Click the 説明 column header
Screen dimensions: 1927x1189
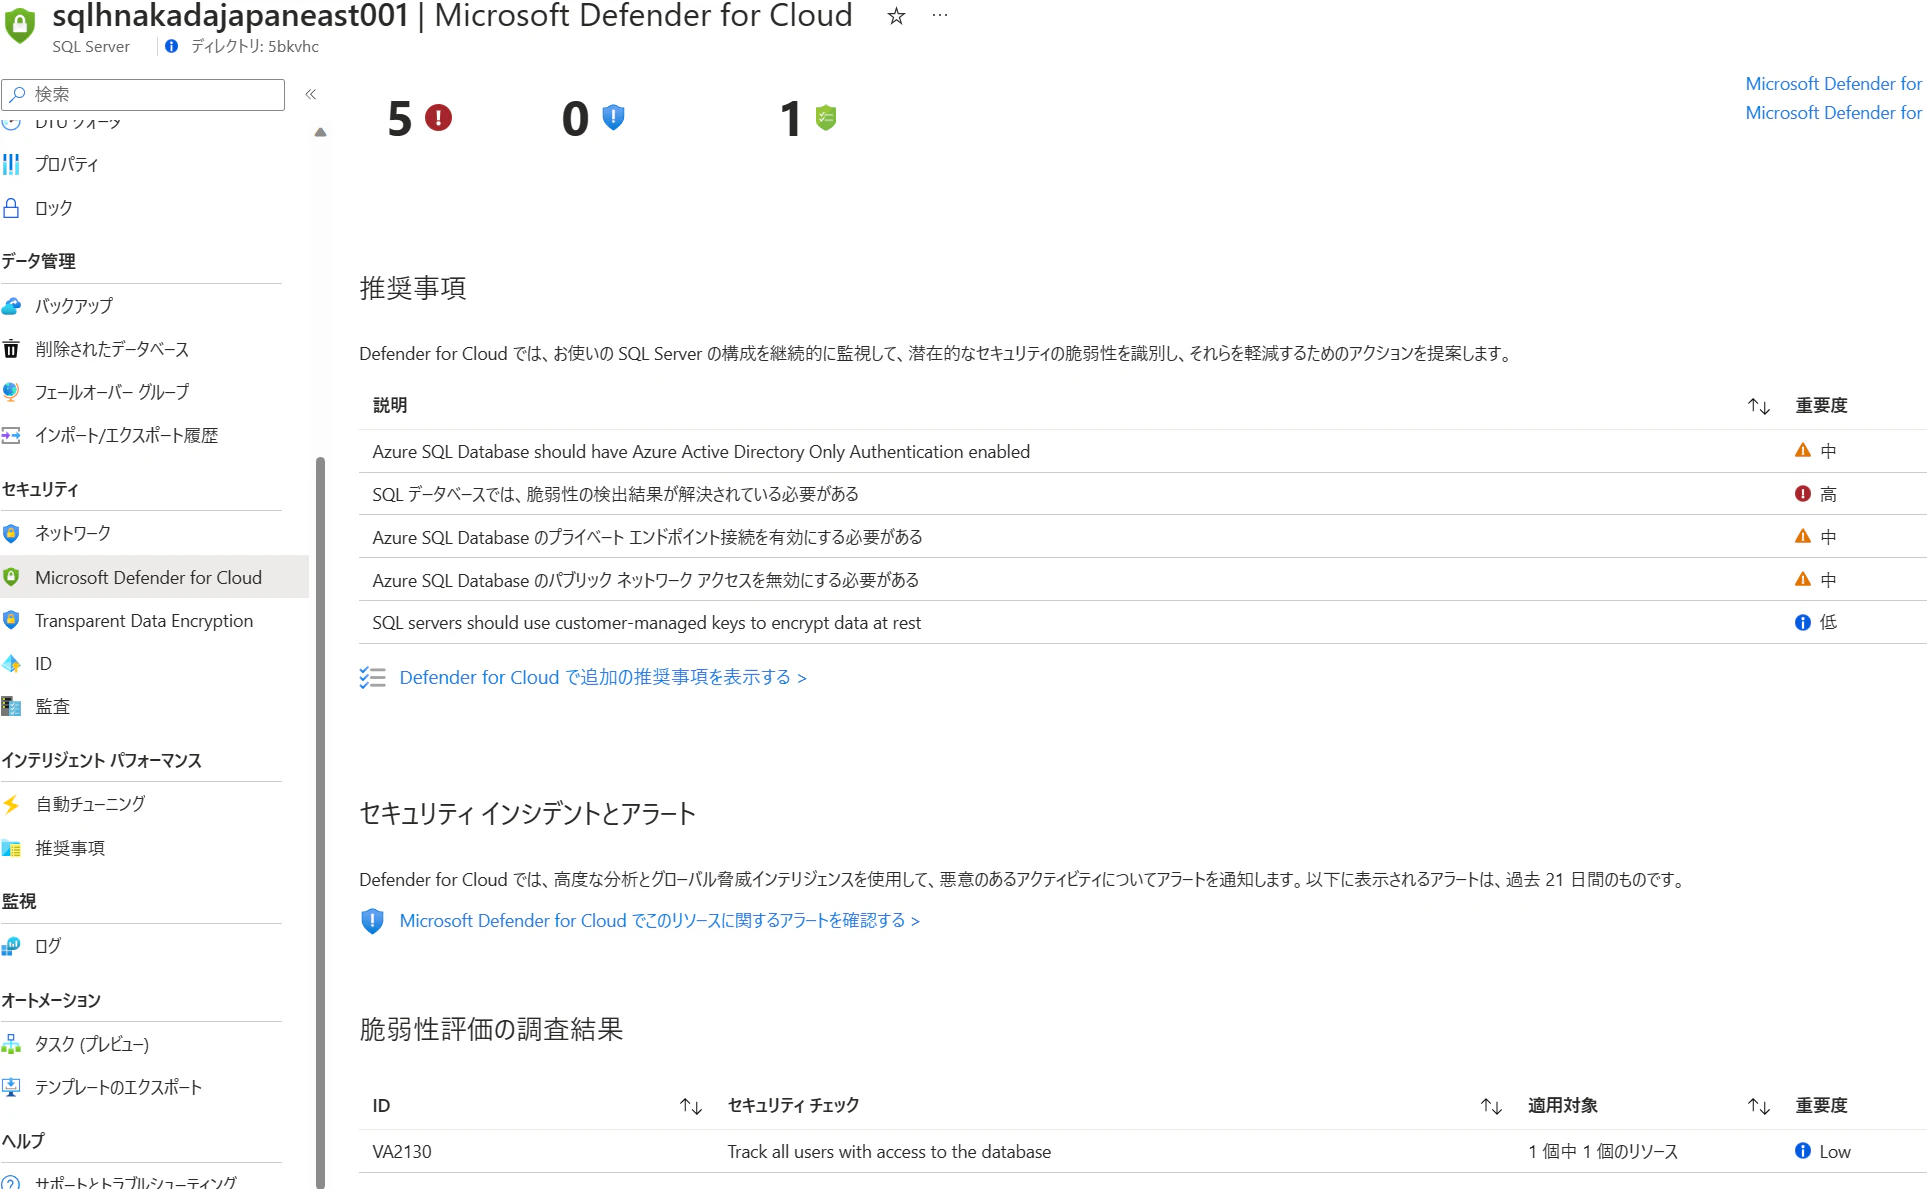pyautogui.click(x=390, y=405)
